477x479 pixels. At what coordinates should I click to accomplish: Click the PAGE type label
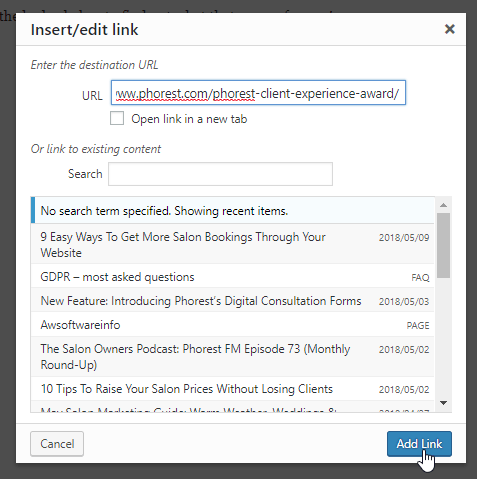[x=418, y=325]
